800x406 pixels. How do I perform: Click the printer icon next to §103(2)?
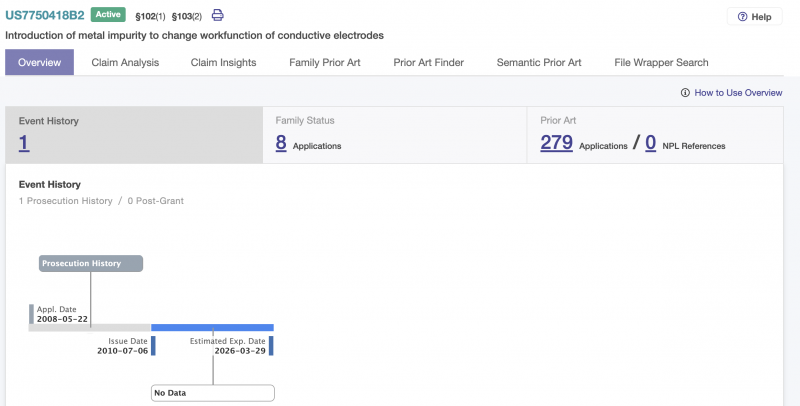click(217, 15)
